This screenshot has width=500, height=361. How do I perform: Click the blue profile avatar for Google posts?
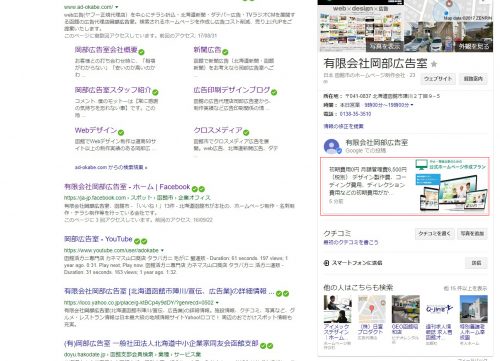332,146
